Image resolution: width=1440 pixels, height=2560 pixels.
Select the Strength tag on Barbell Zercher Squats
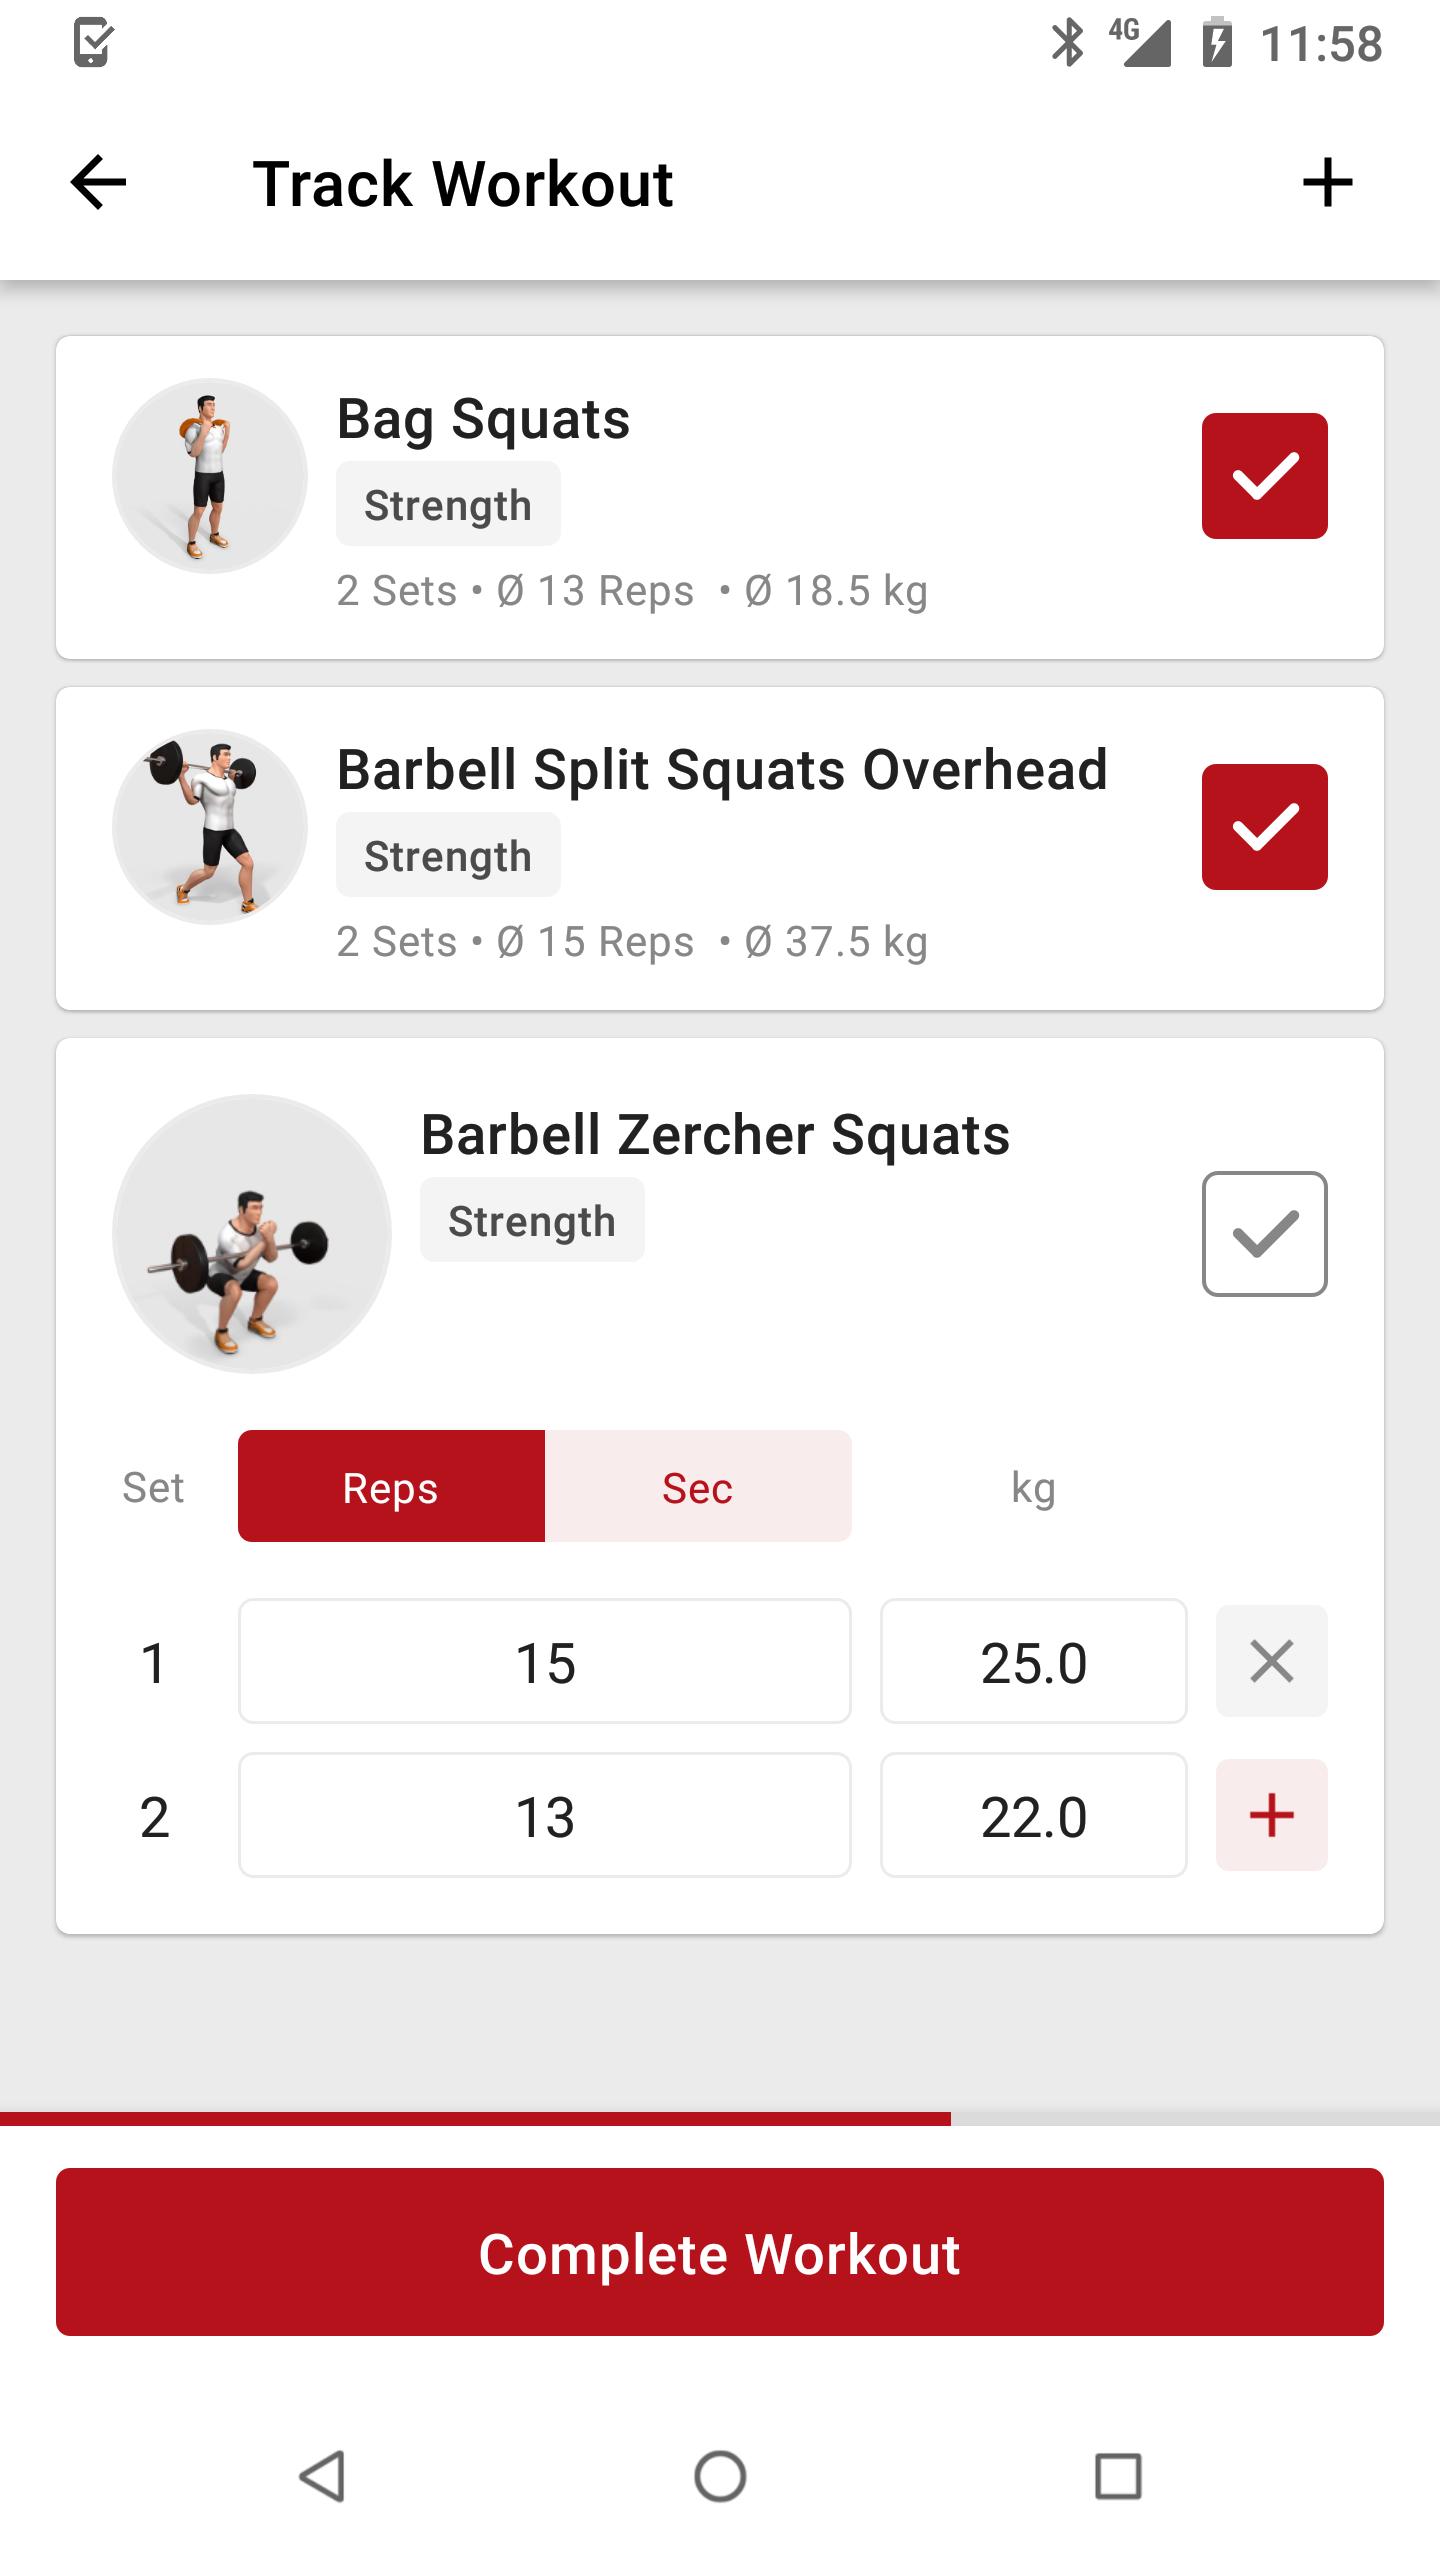531,1219
